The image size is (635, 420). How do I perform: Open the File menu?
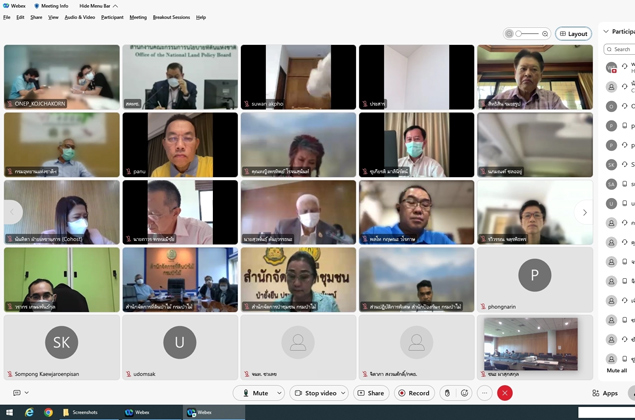click(x=6, y=17)
